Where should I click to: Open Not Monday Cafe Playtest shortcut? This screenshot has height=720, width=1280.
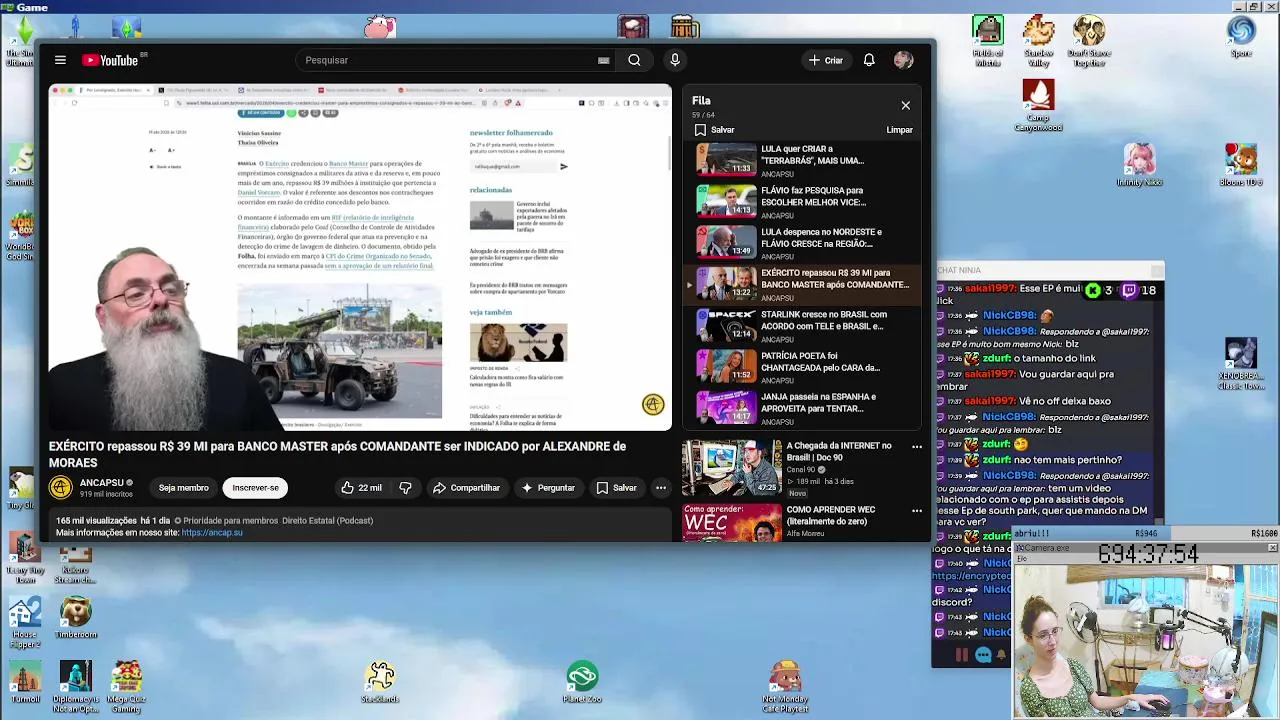(x=785, y=687)
